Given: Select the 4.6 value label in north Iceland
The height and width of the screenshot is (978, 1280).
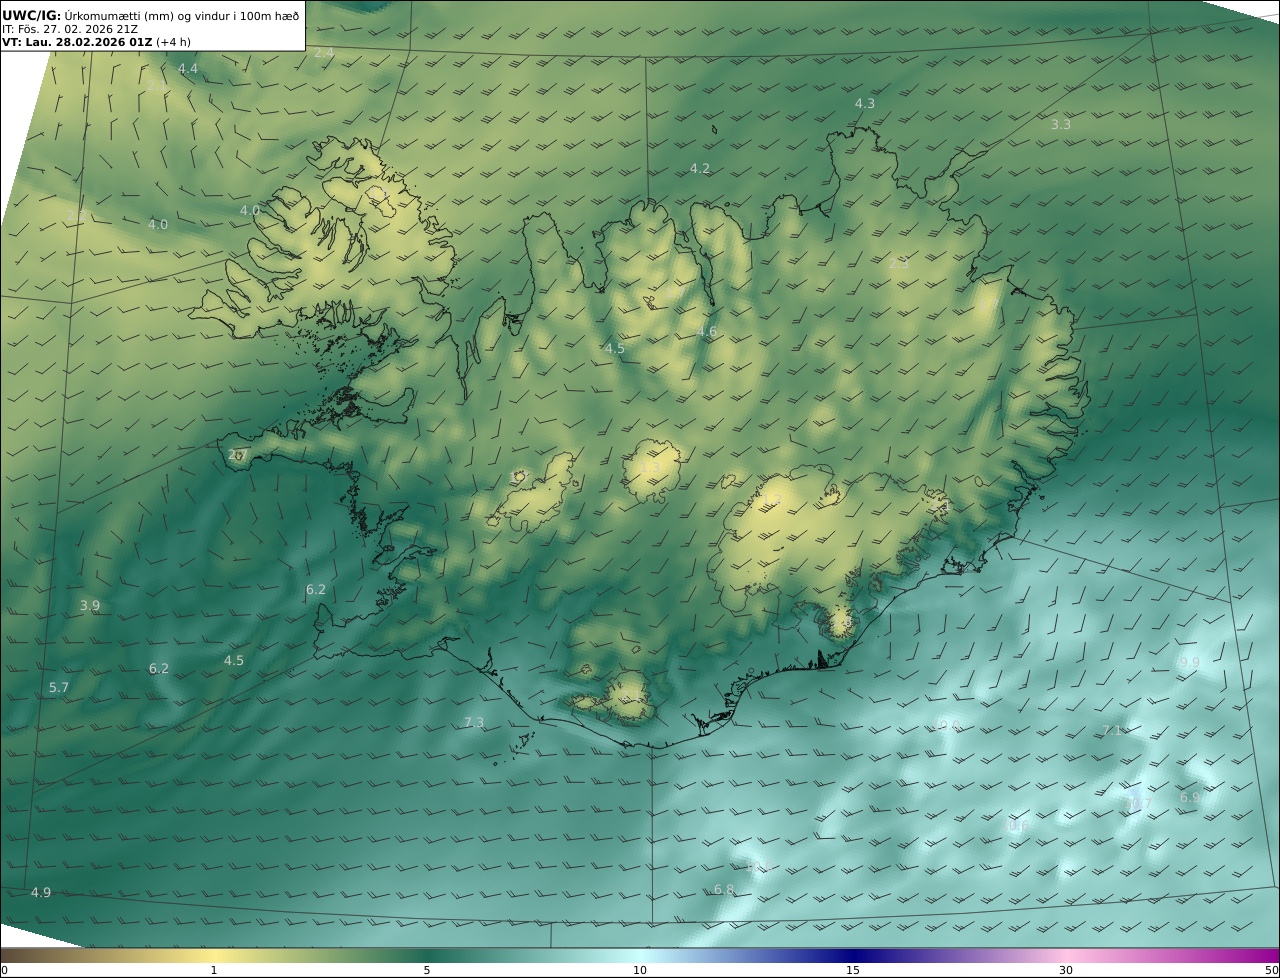Looking at the screenshot, I should (x=707, y=332).
